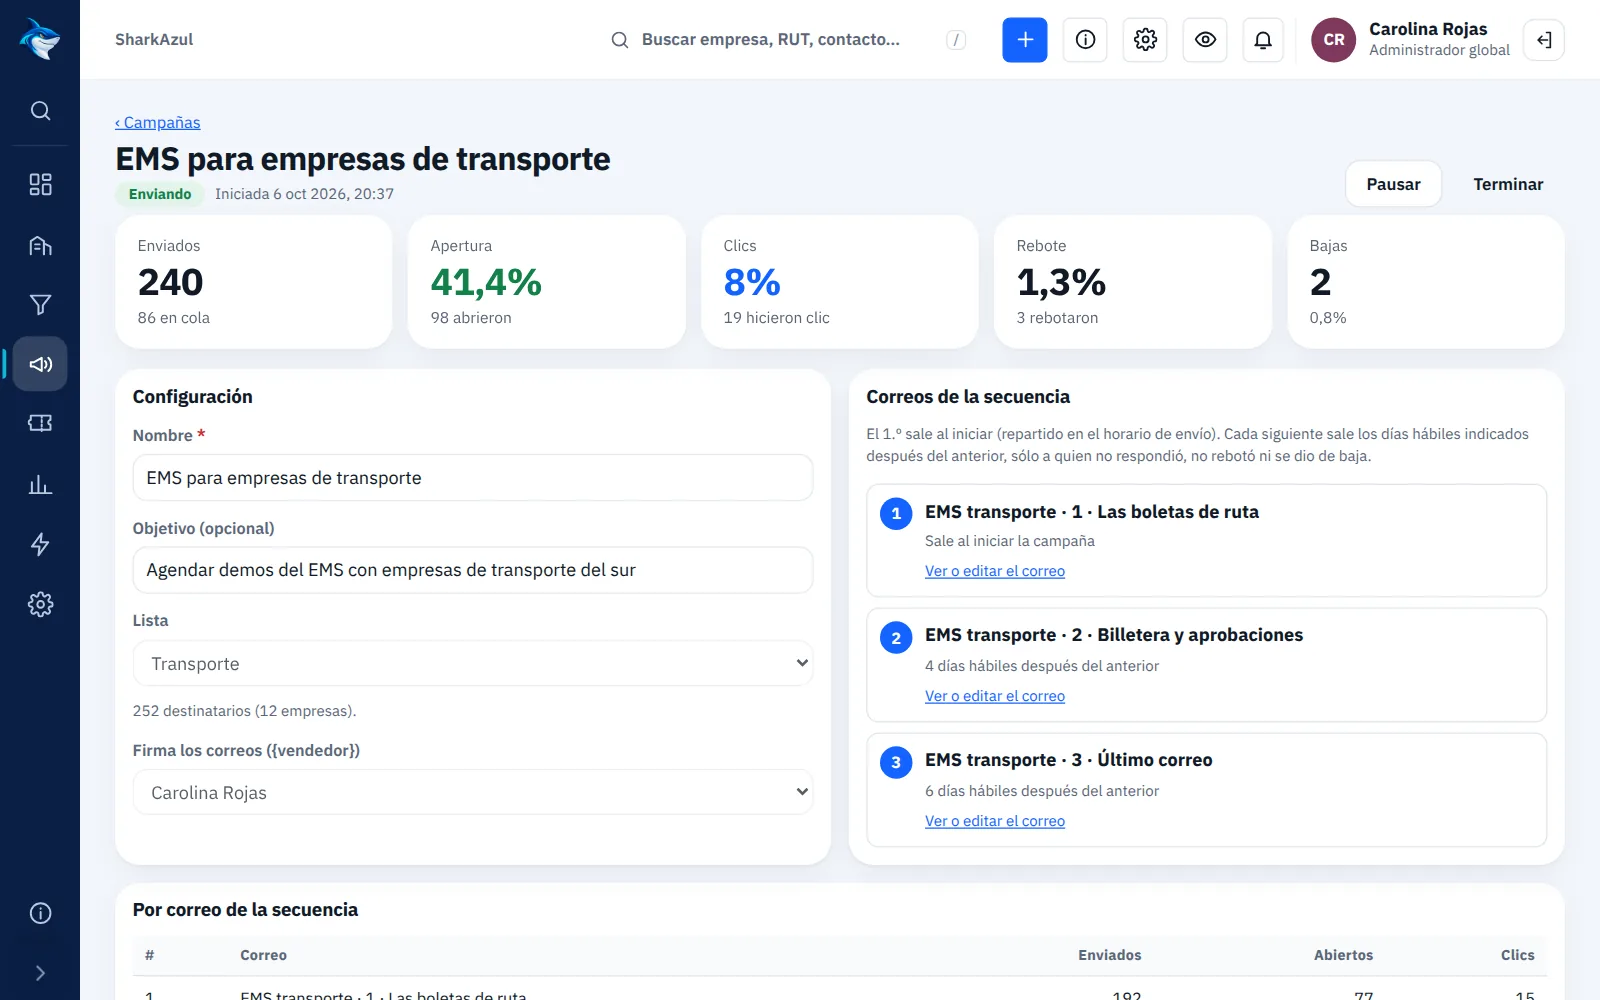Click the logout icon next to Carolina Rojas
1600x1000 pixels.
[1544, 40]
